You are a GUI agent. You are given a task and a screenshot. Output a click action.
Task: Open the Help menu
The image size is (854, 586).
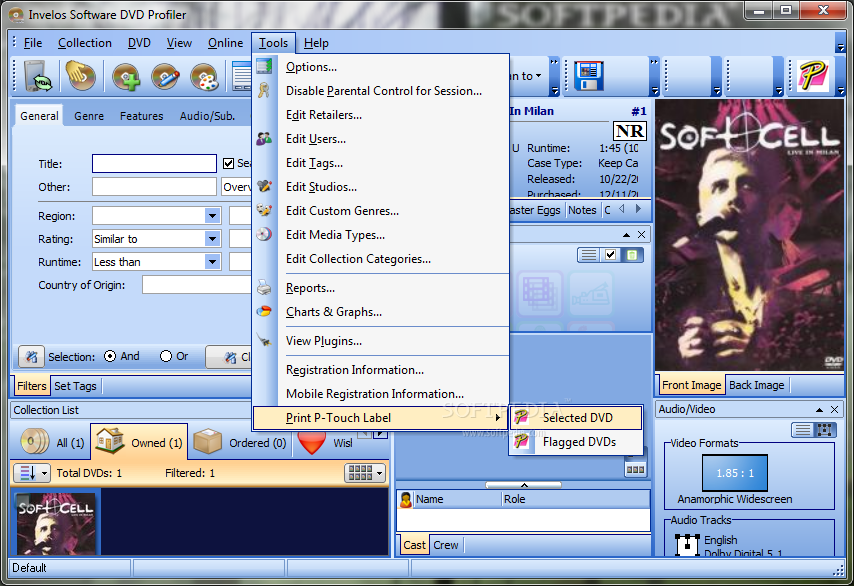(316, 43)
